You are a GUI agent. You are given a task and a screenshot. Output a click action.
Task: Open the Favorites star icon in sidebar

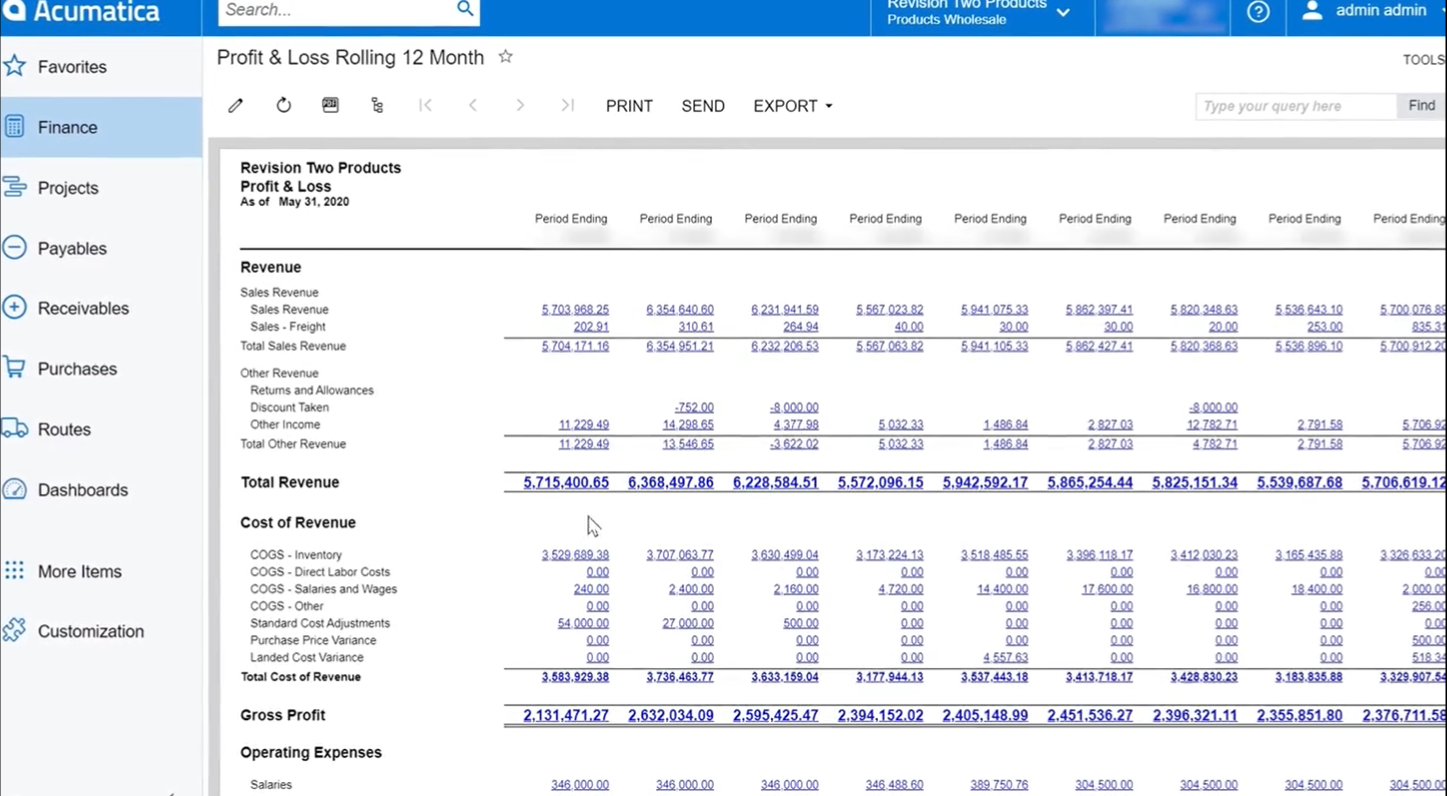14,66
